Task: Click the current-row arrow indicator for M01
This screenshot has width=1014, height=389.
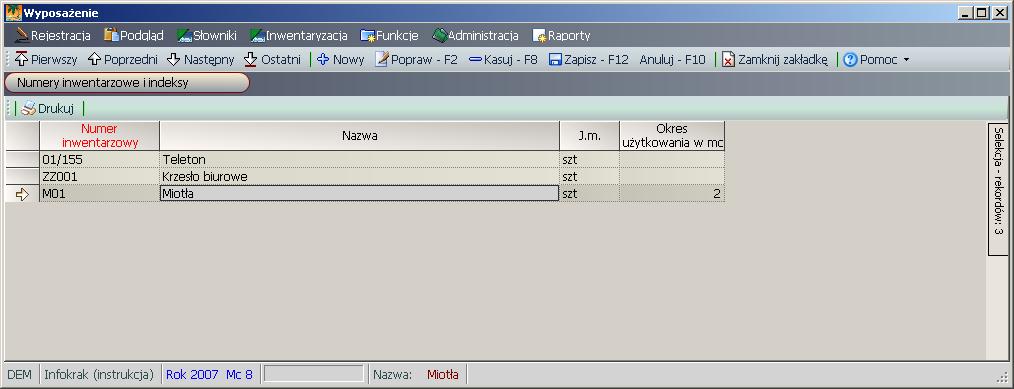Action: click(22, 194)
